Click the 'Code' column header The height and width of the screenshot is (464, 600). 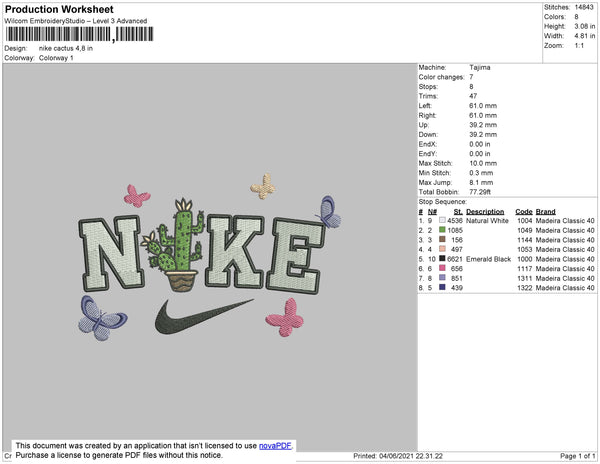[x=523, y=211]
